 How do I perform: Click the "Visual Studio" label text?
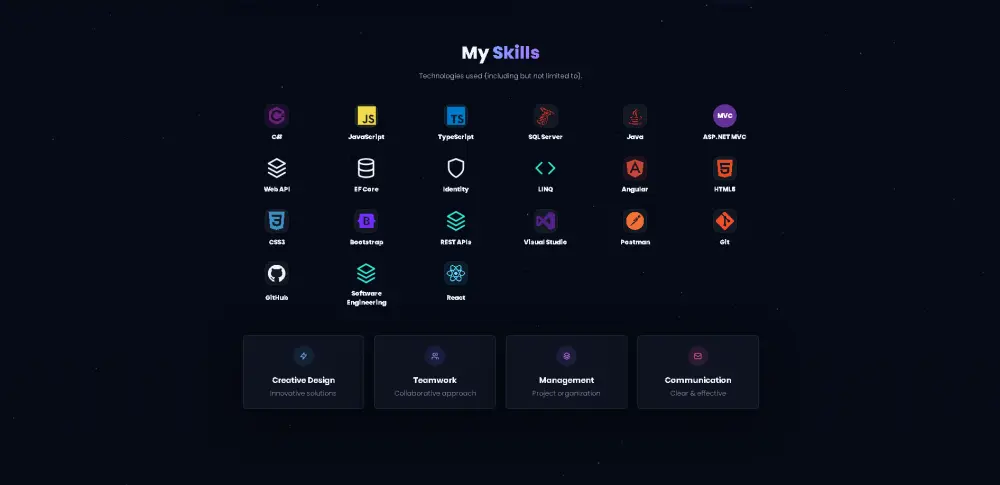(545, 242)
